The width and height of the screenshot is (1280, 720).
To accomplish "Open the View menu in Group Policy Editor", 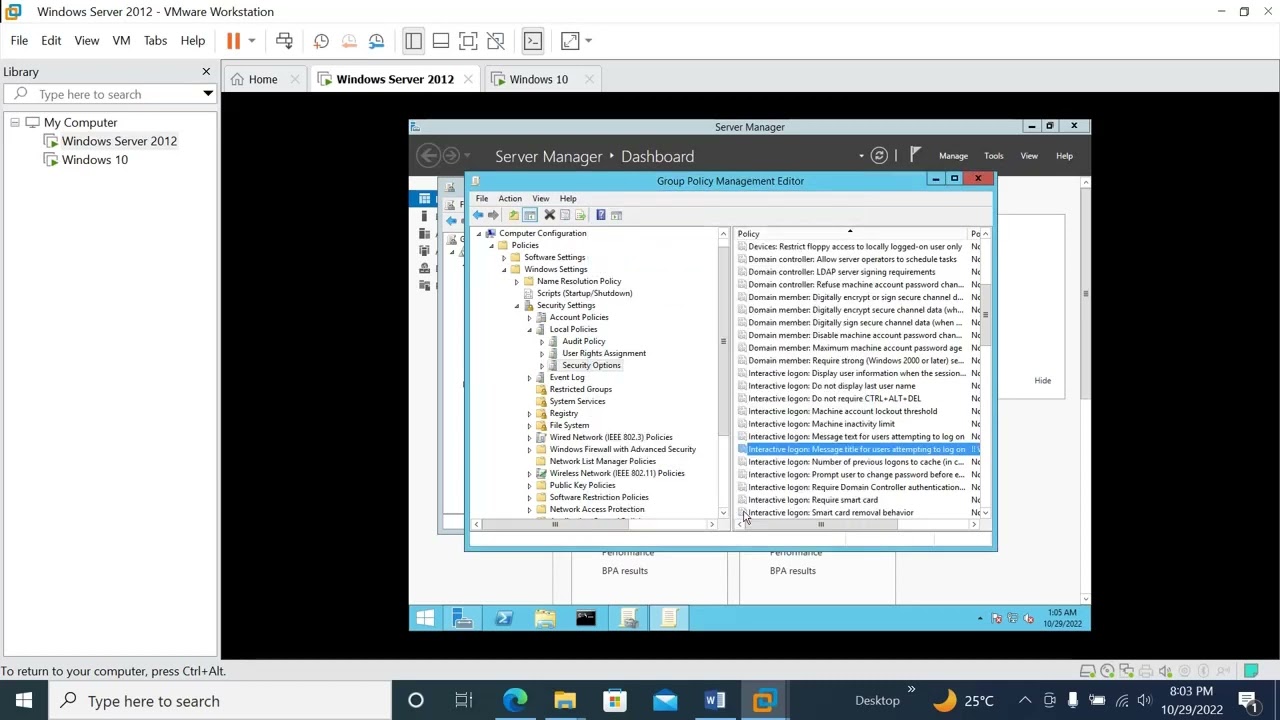I will click(540, 198).
